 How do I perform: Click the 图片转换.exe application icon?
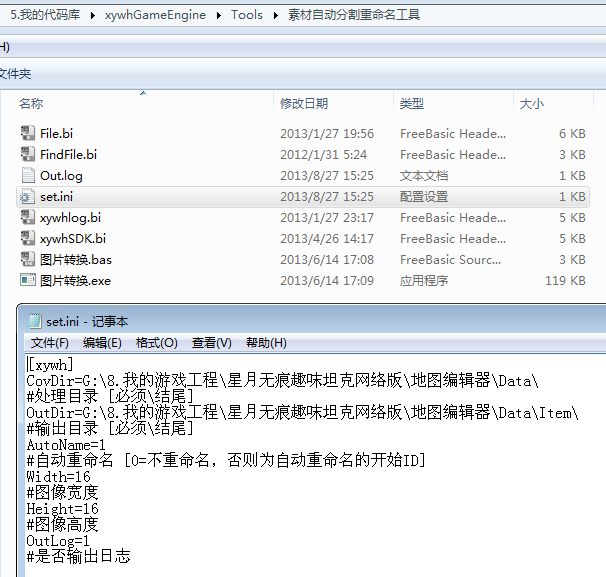pos(28,280)
